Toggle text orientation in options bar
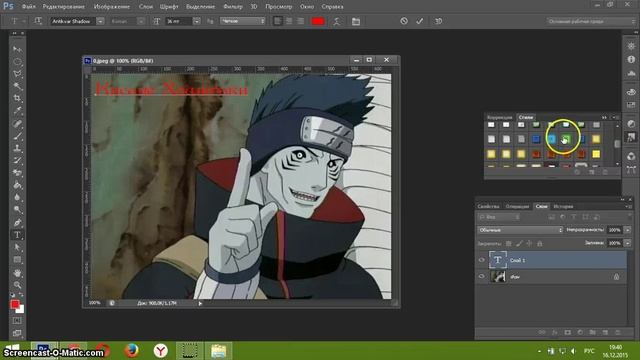Screen dimensions: 640x360 click(x=38, y=21)
